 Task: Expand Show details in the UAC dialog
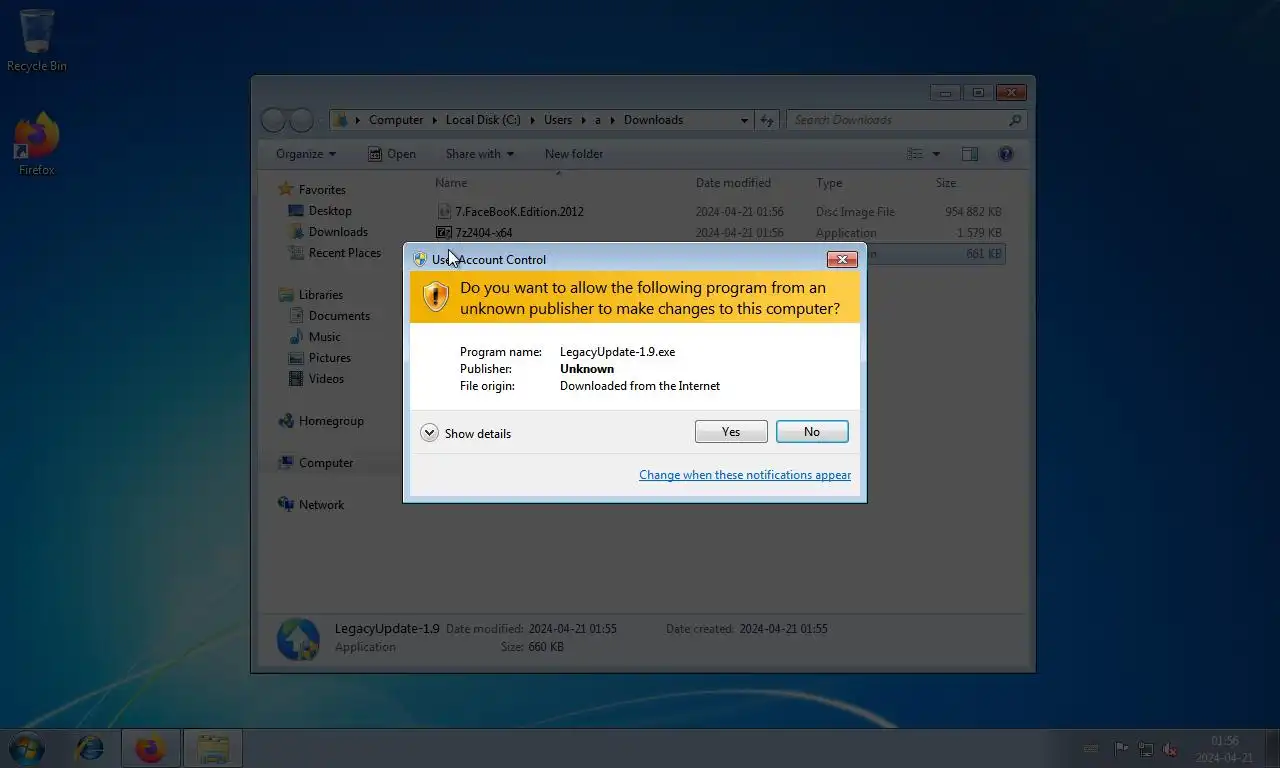coord(466,433)
